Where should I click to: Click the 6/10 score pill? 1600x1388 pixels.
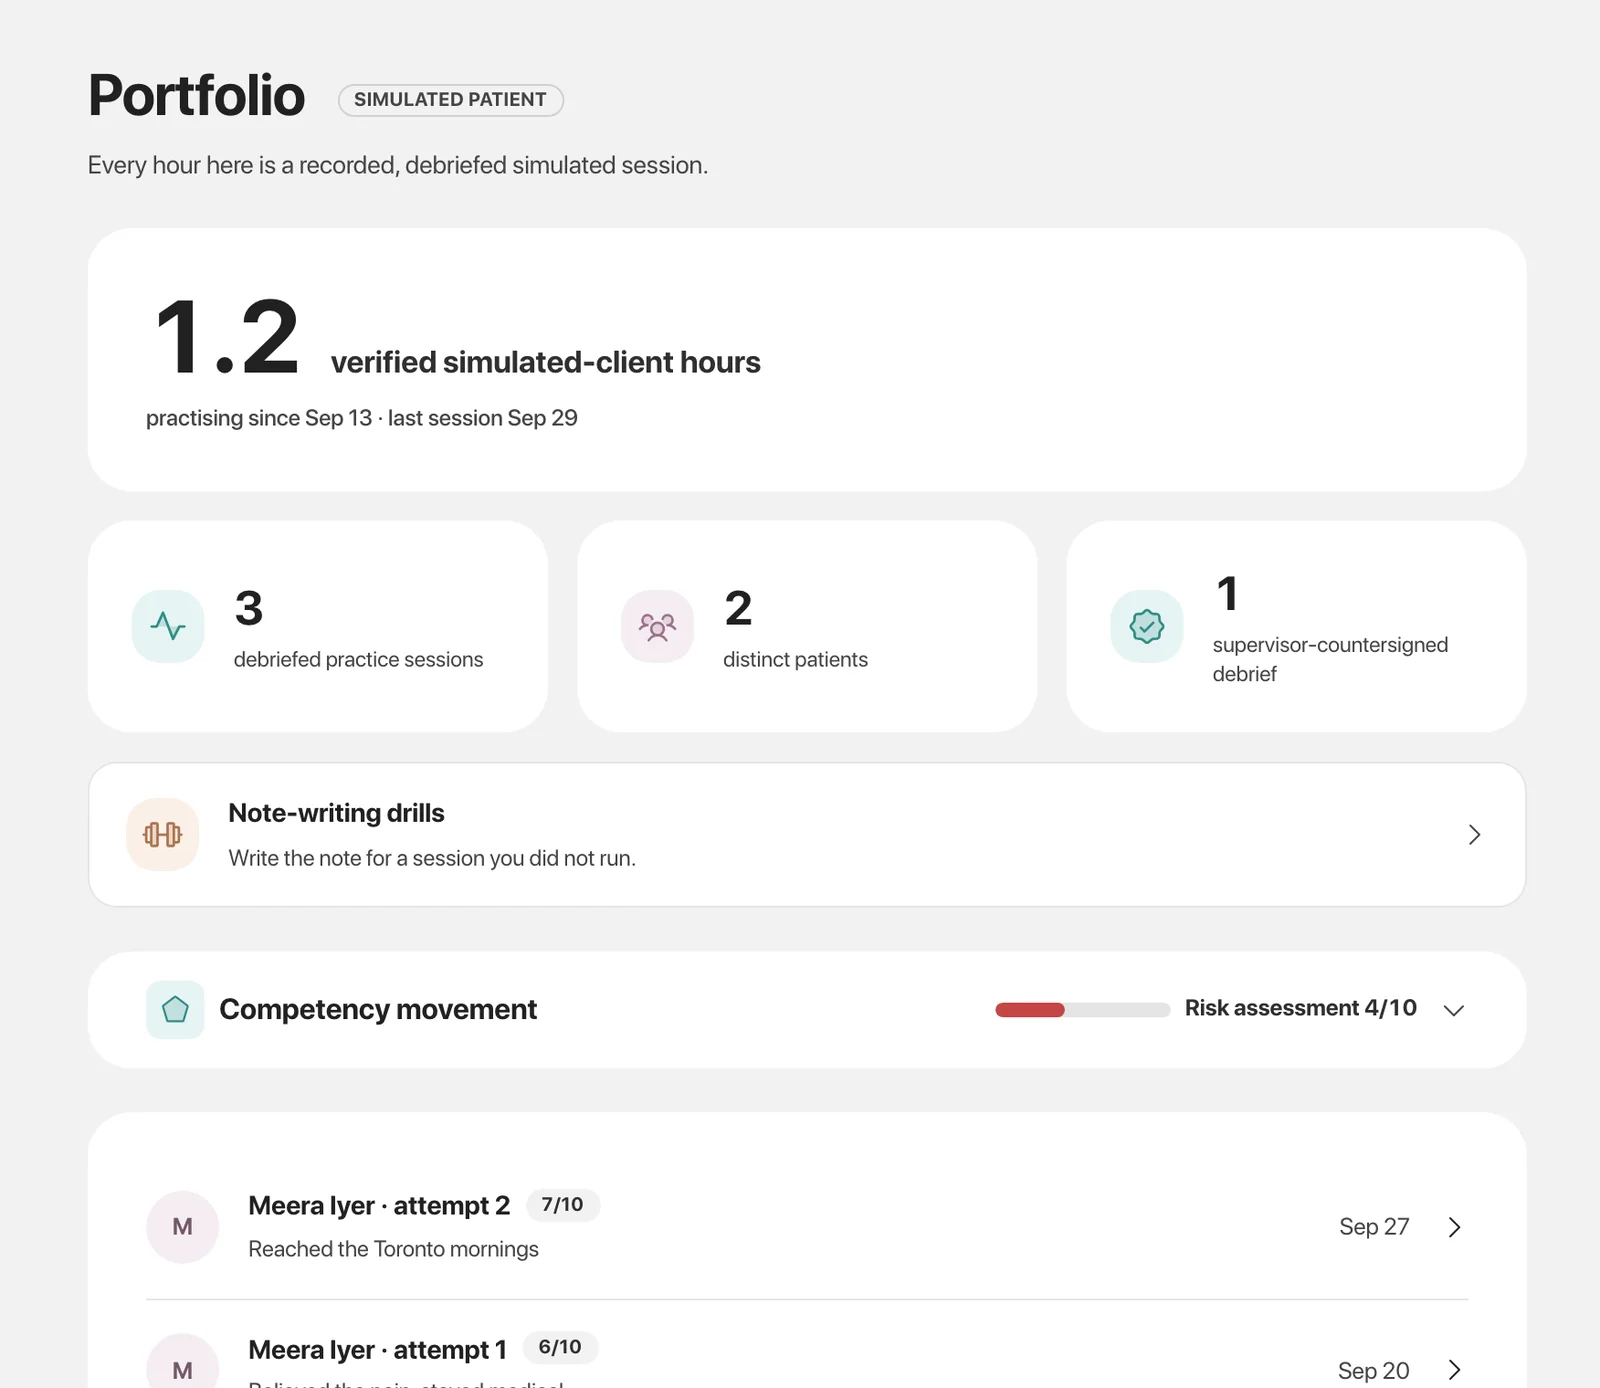[x=560, y=1347]
